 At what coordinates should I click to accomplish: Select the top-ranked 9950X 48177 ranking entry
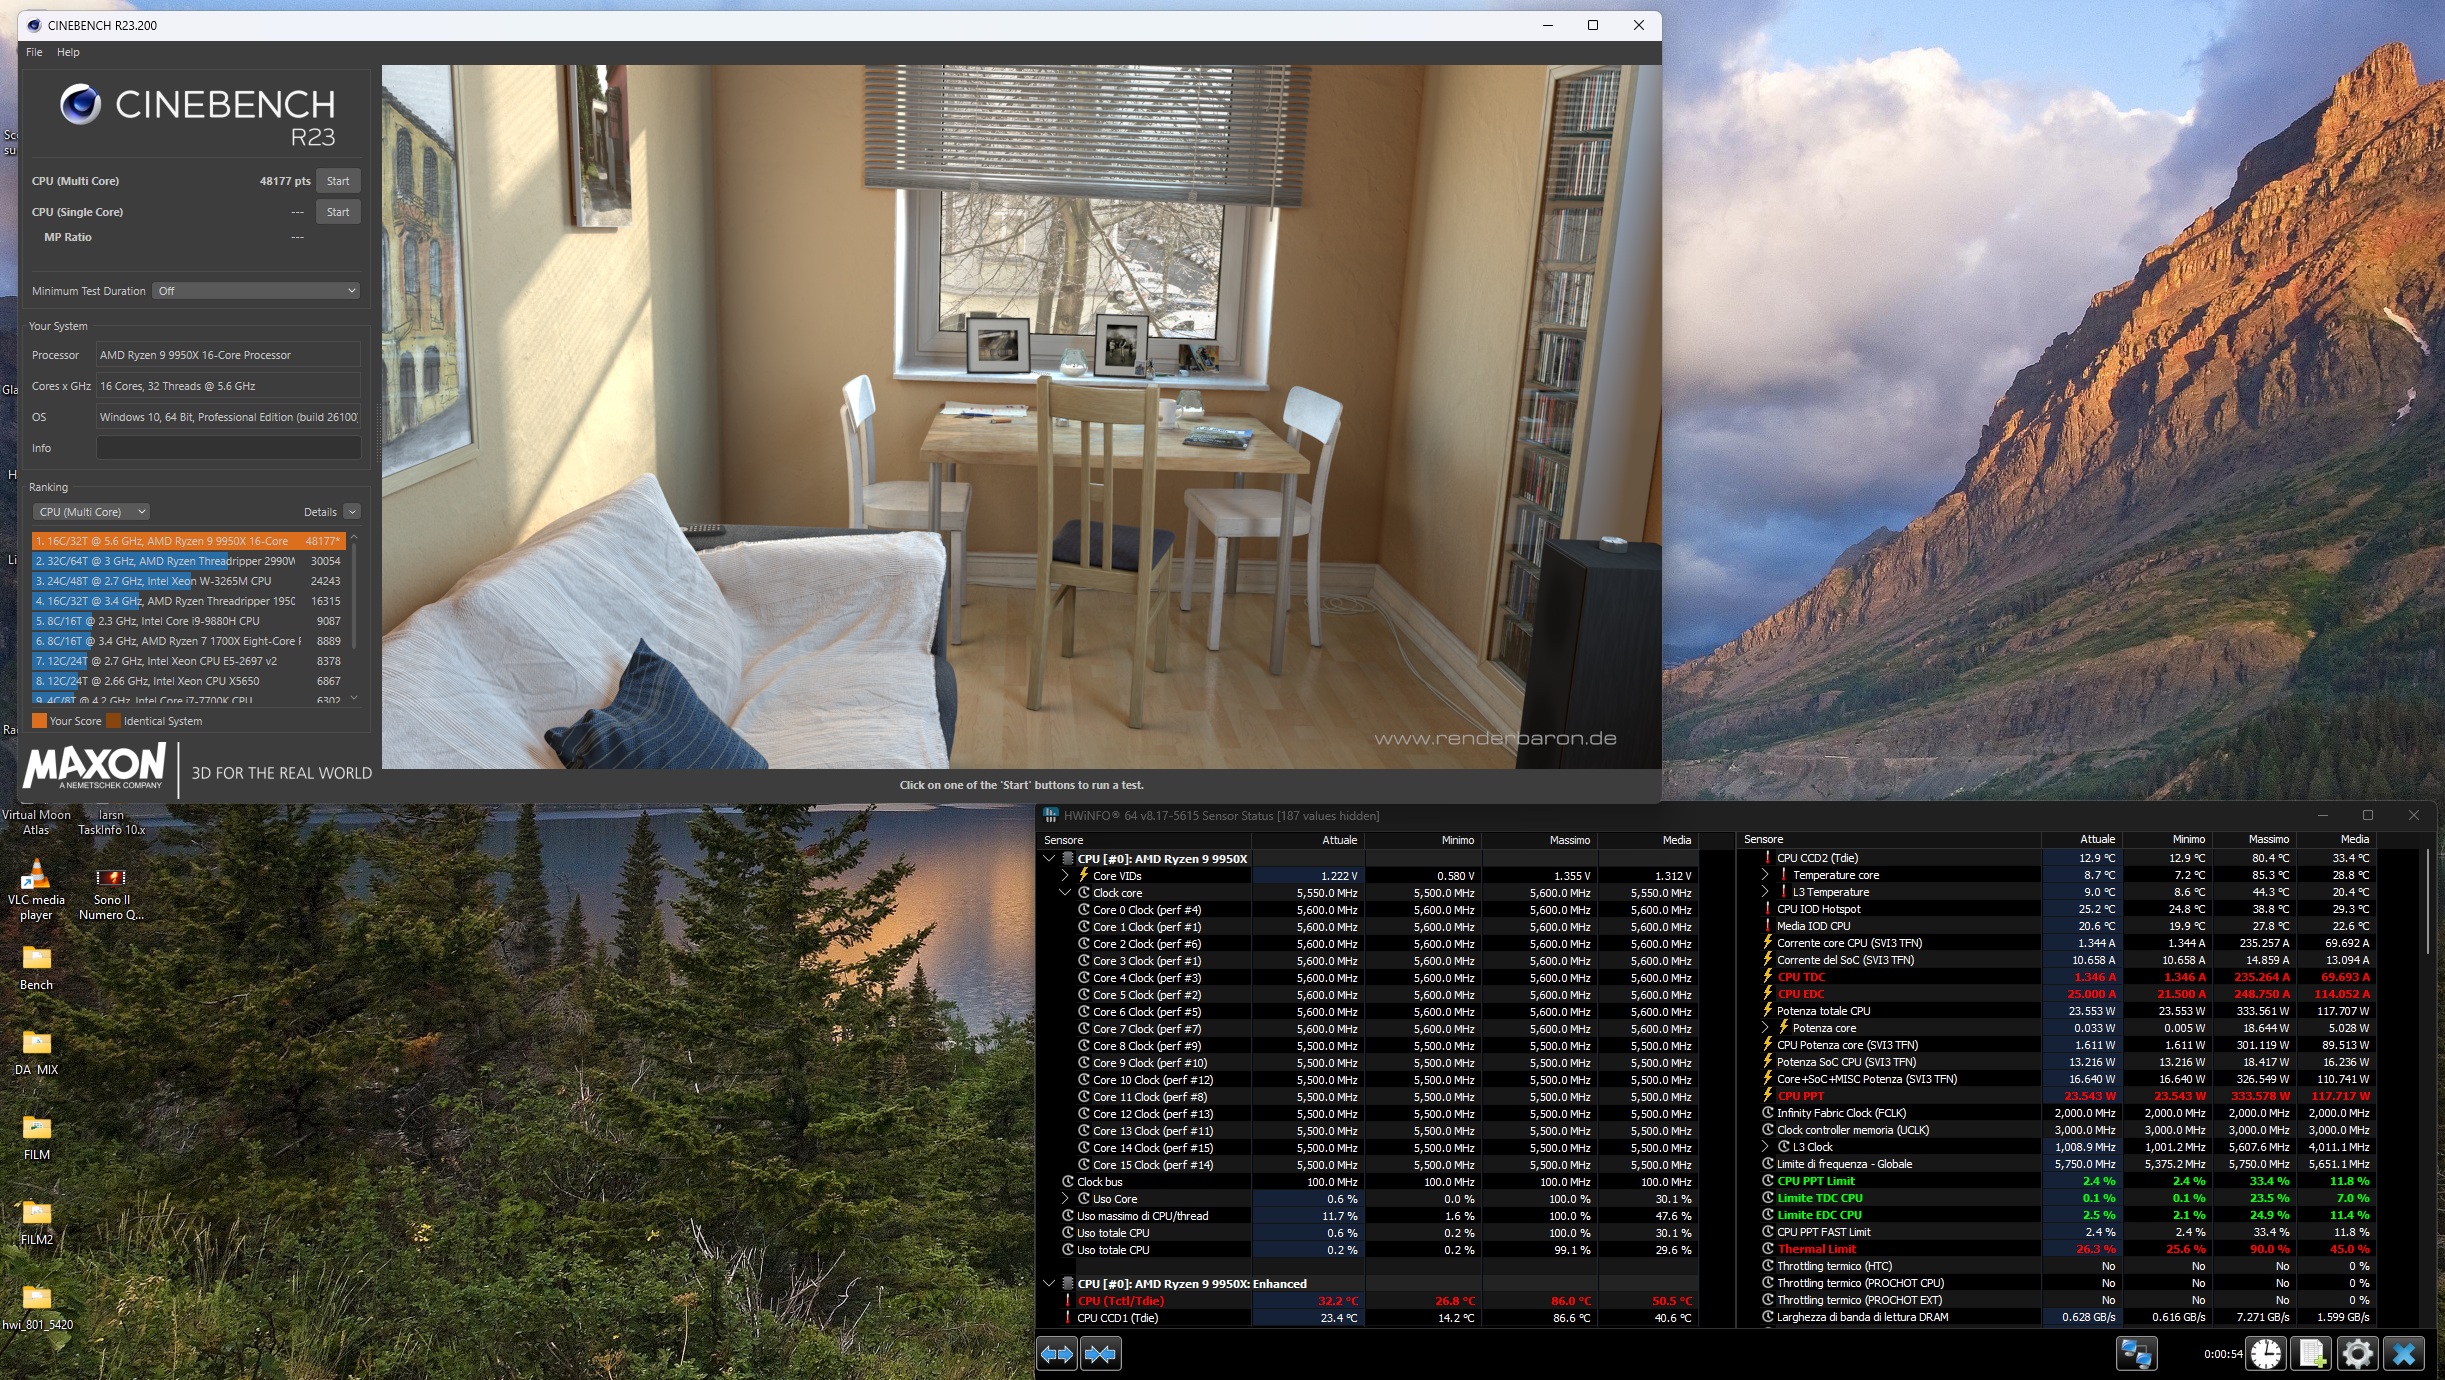188,541
